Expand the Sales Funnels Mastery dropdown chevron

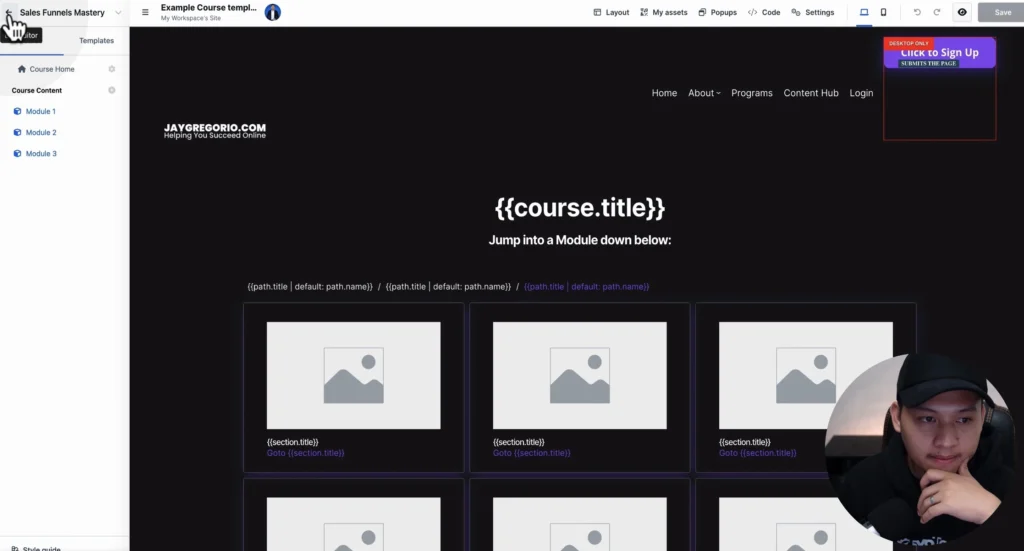click(x=118, y=13)
